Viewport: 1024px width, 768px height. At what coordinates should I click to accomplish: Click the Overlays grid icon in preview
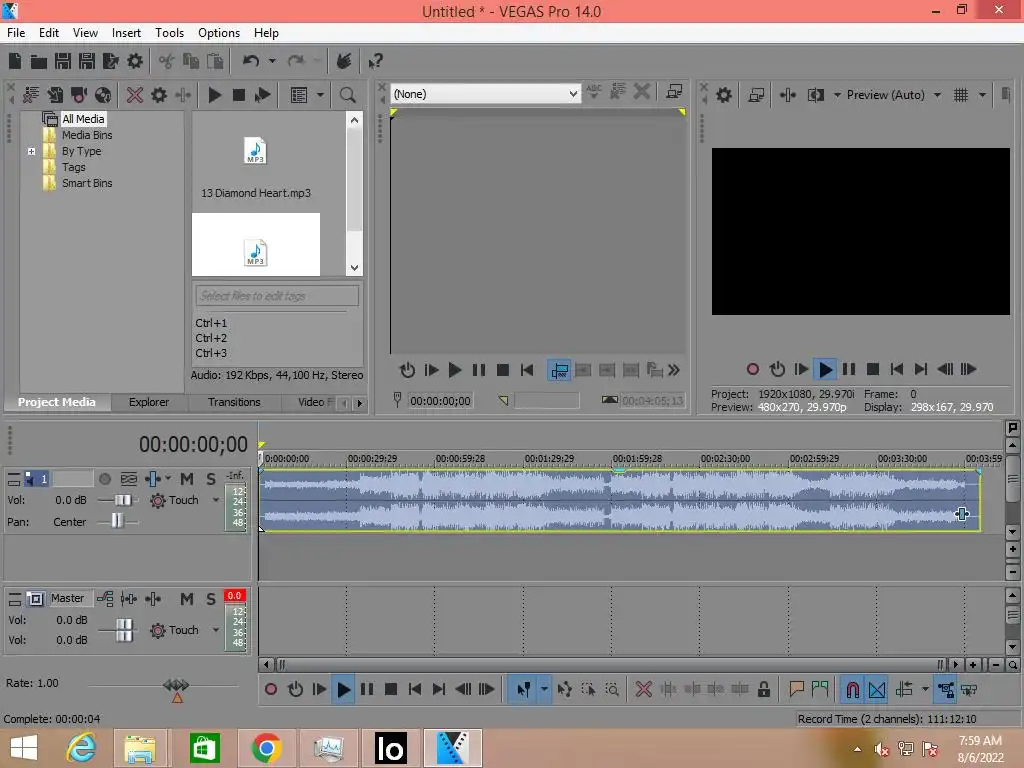[961, 95]
